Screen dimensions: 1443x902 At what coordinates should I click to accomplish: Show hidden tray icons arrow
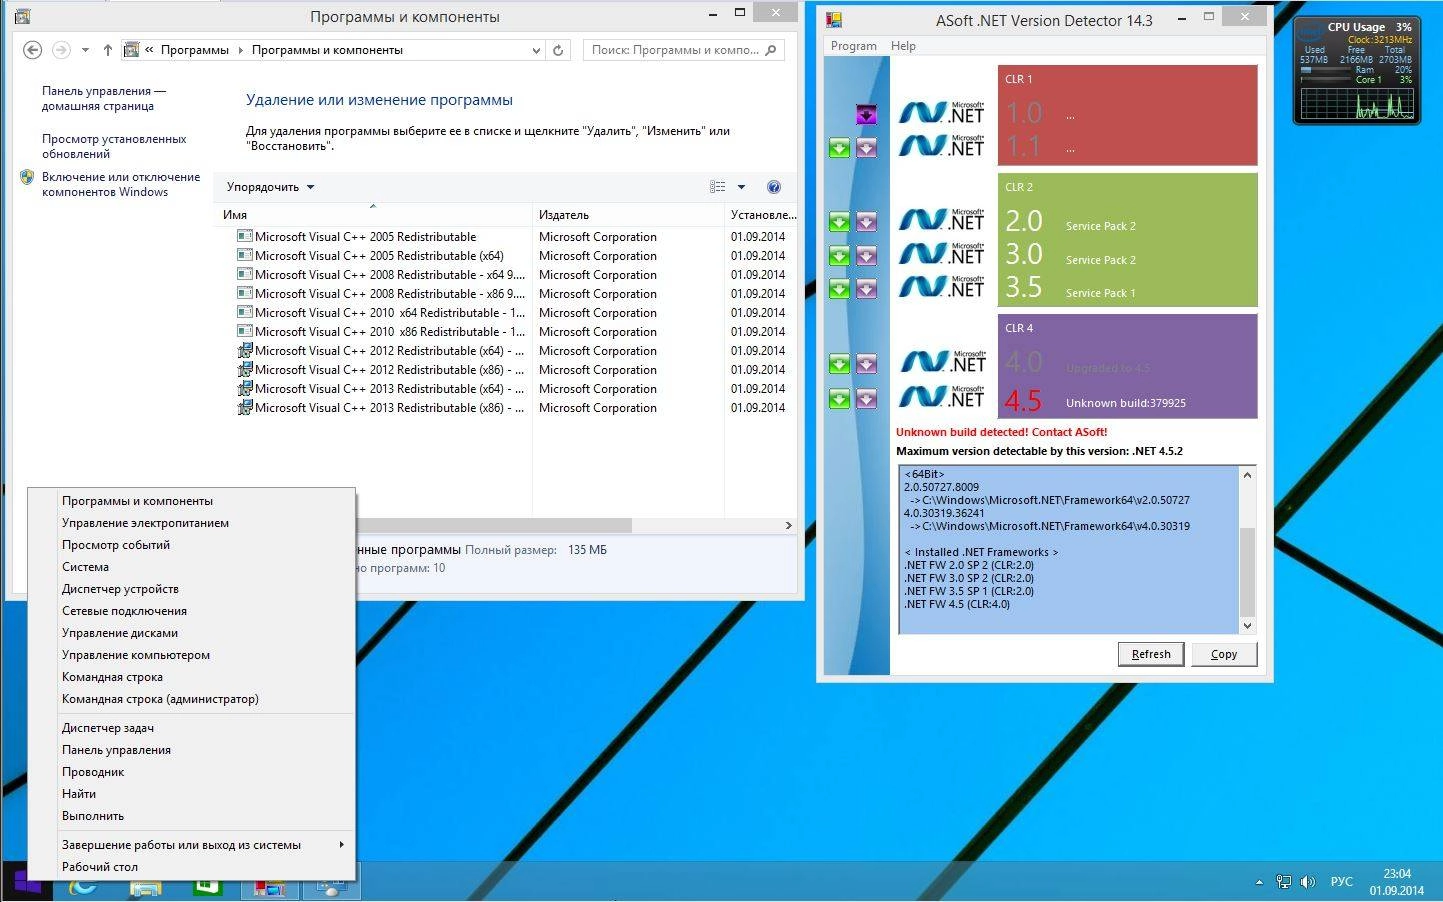click(1259, 882)
